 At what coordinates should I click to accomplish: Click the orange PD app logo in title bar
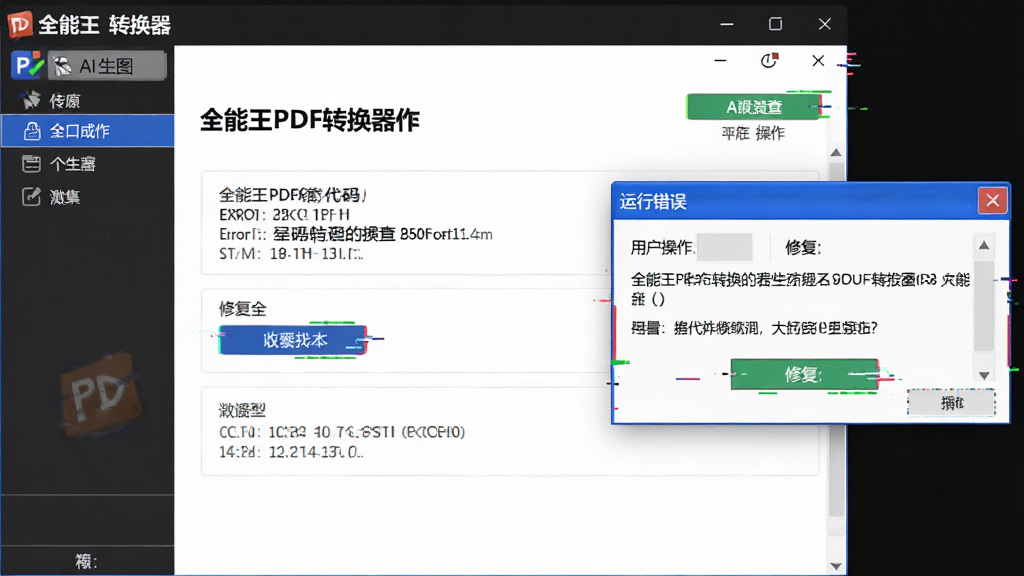coord(19,25)
